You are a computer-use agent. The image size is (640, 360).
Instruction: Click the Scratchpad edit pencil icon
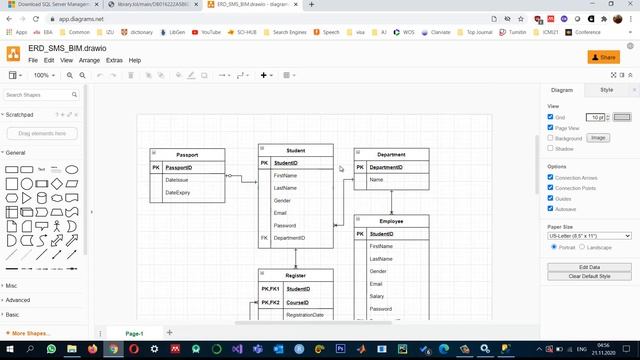(69, 115)
